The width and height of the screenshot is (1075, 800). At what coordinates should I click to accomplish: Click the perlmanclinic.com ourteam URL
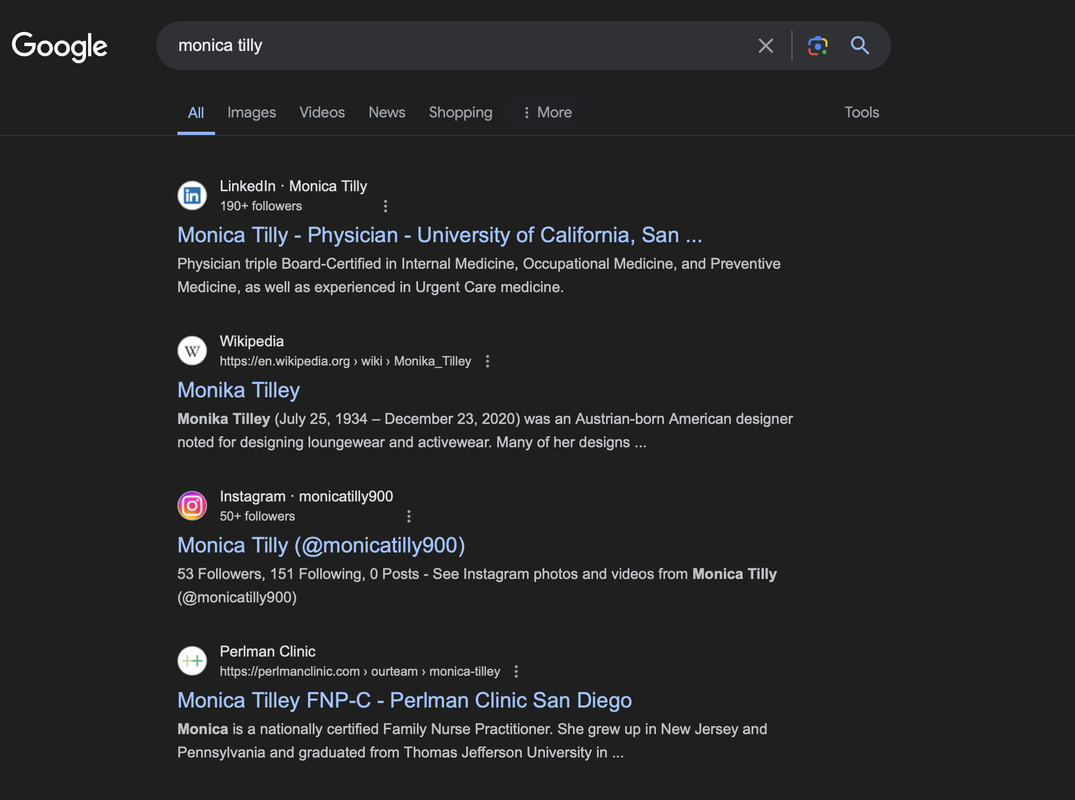point(359,672)
